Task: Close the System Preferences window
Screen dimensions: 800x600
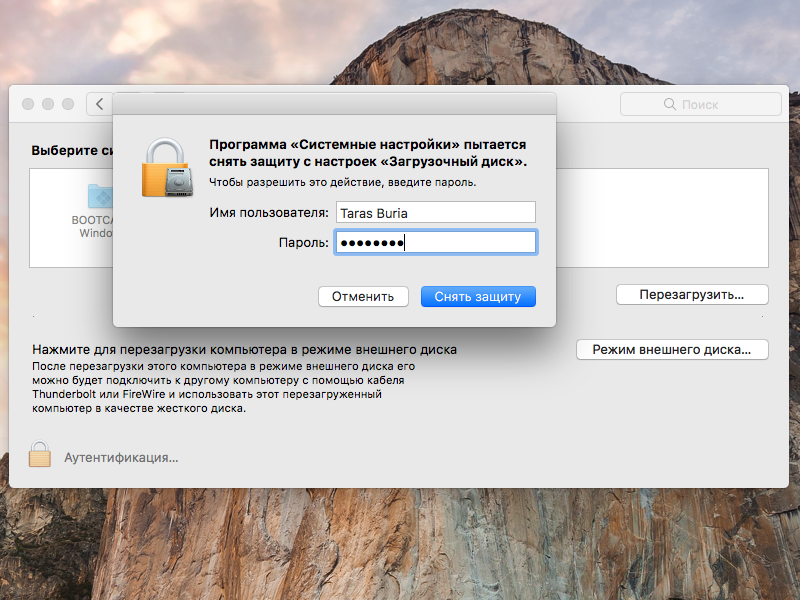Action: [28, 104]
